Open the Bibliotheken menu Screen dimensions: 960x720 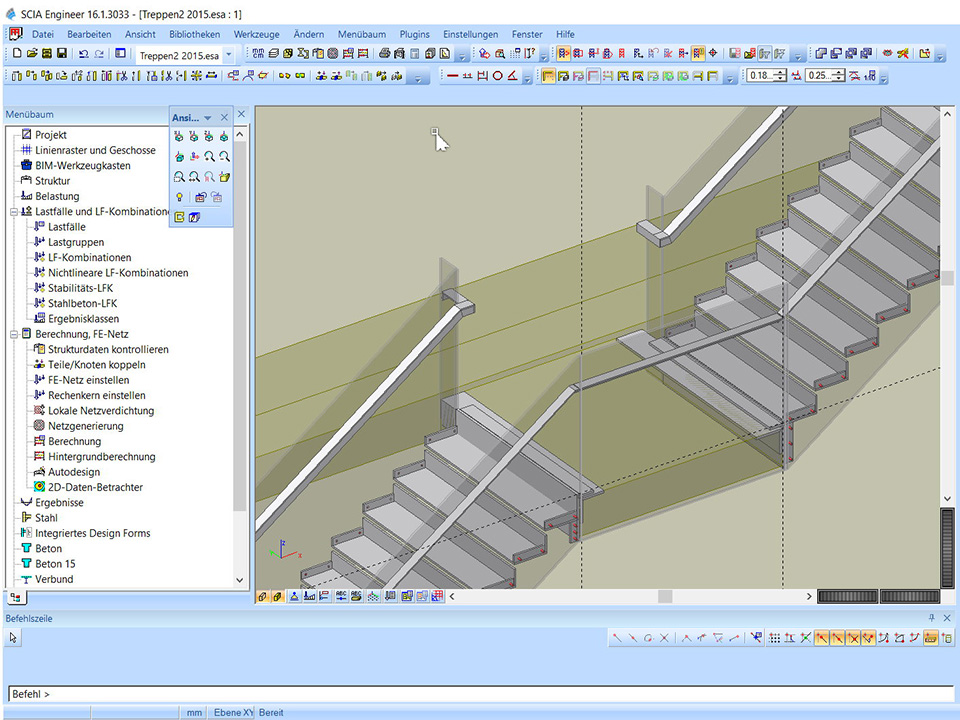(194, 34)
